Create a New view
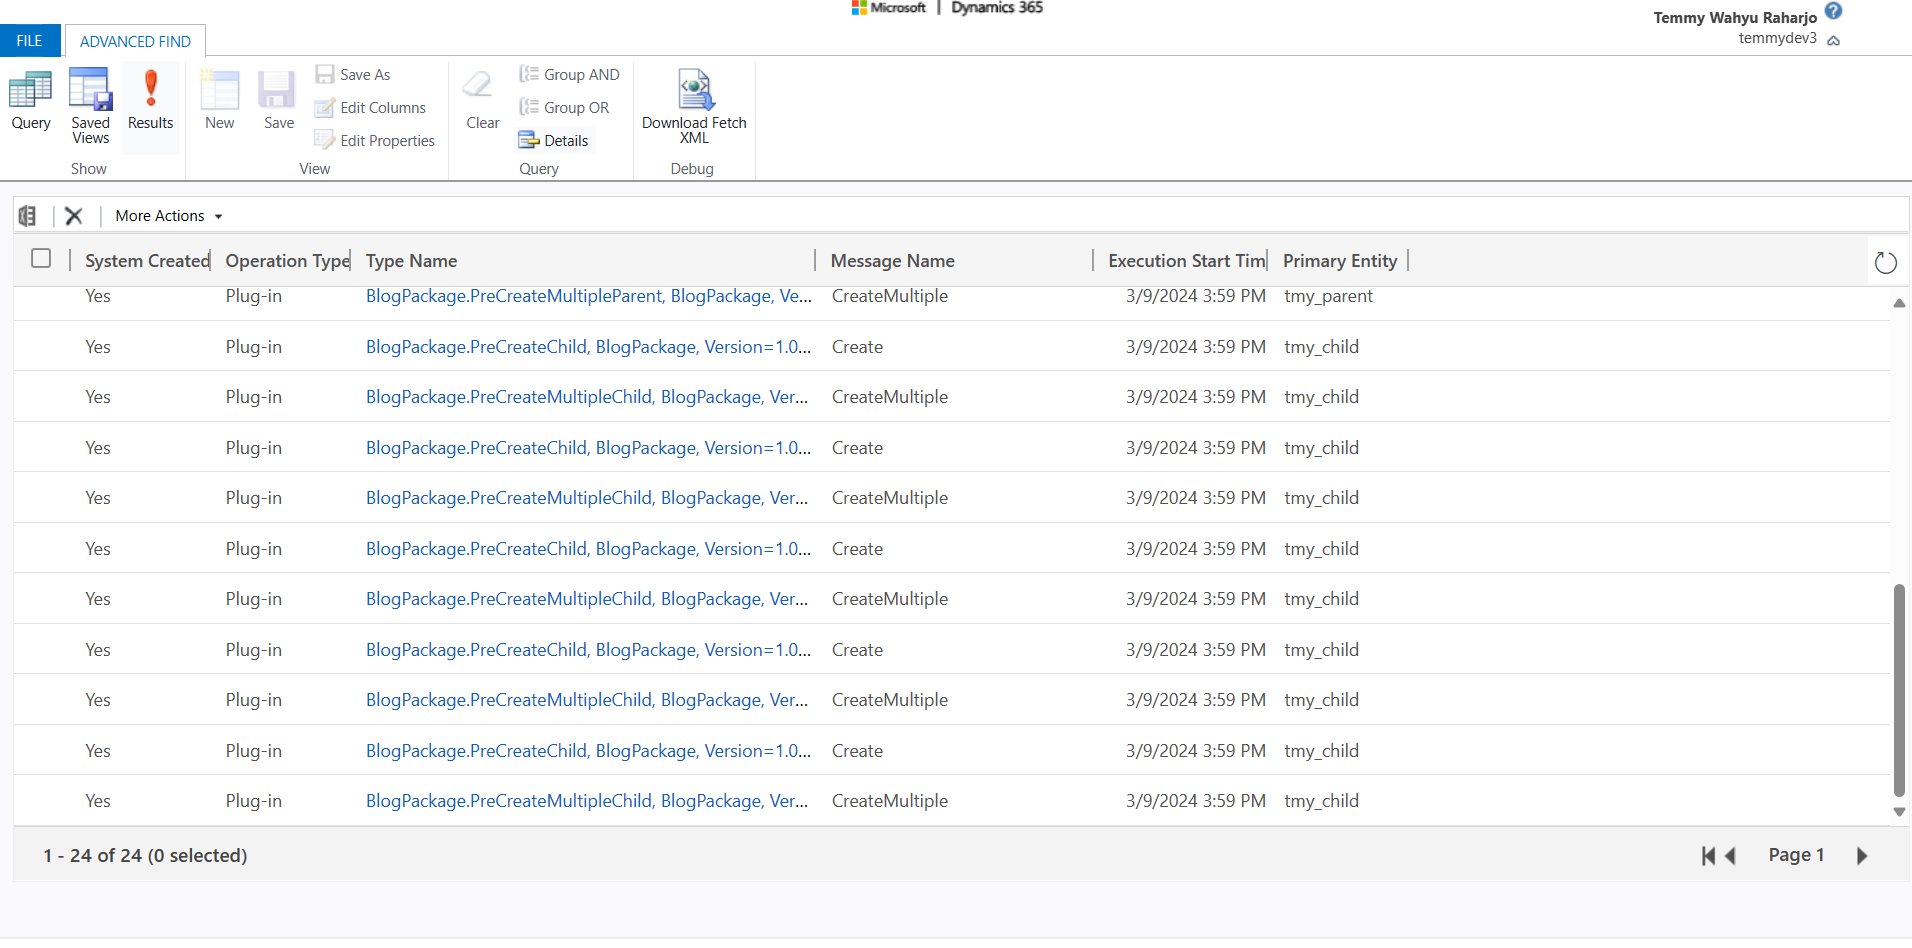This screenshot has height=948, width=1912. pyautogui.click(x=220, y=101)
